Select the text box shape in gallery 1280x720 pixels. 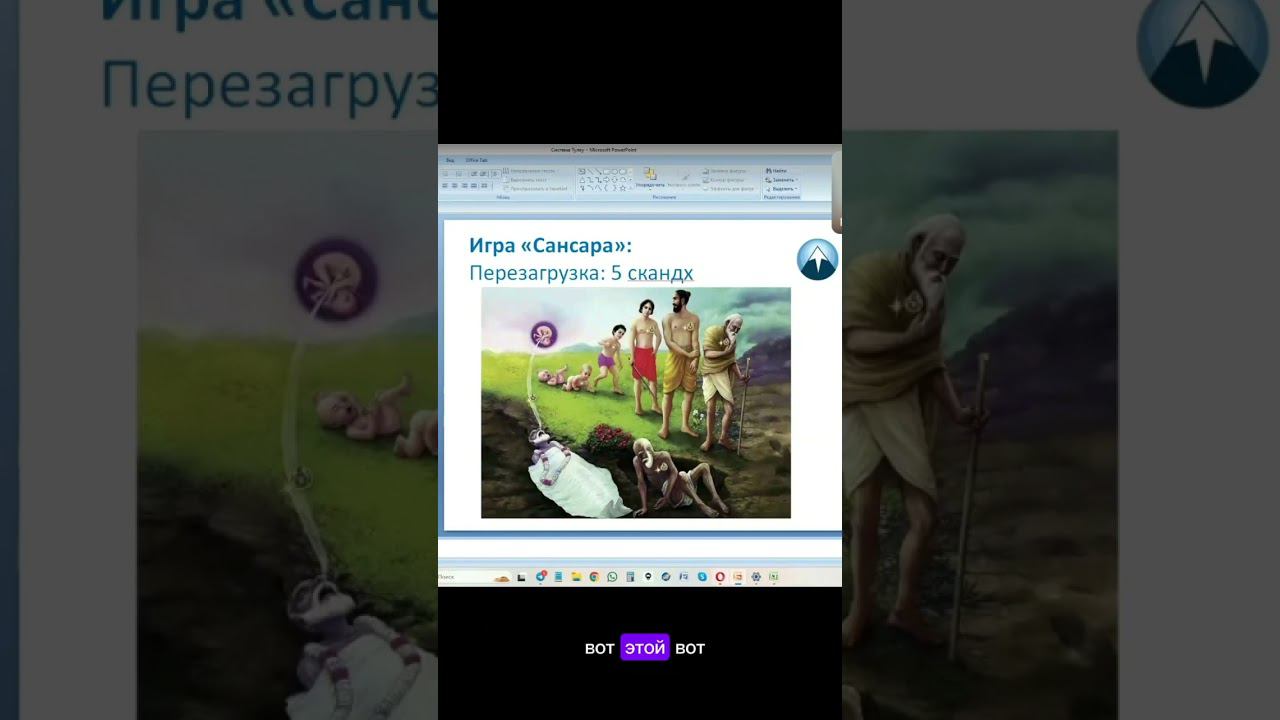(582, 171)
